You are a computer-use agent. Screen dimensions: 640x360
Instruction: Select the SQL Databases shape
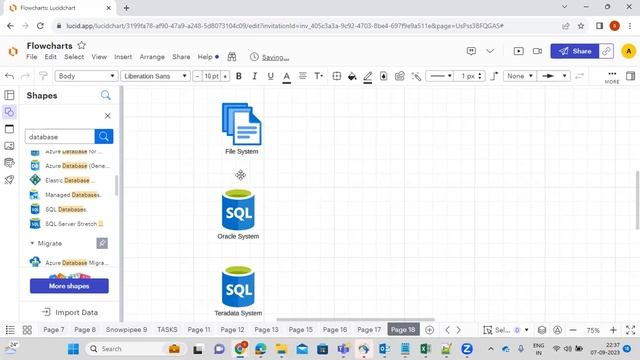pos(58,209)
